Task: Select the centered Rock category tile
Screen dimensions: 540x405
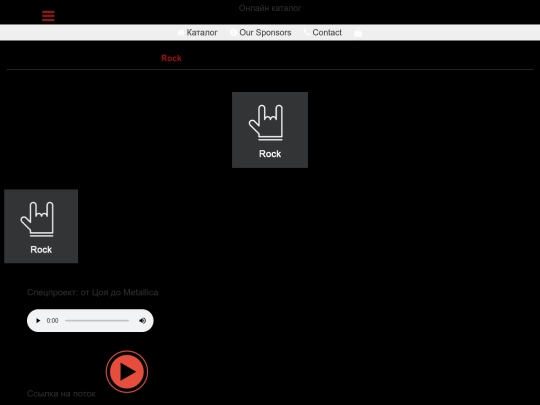Action: coord(270,130)
